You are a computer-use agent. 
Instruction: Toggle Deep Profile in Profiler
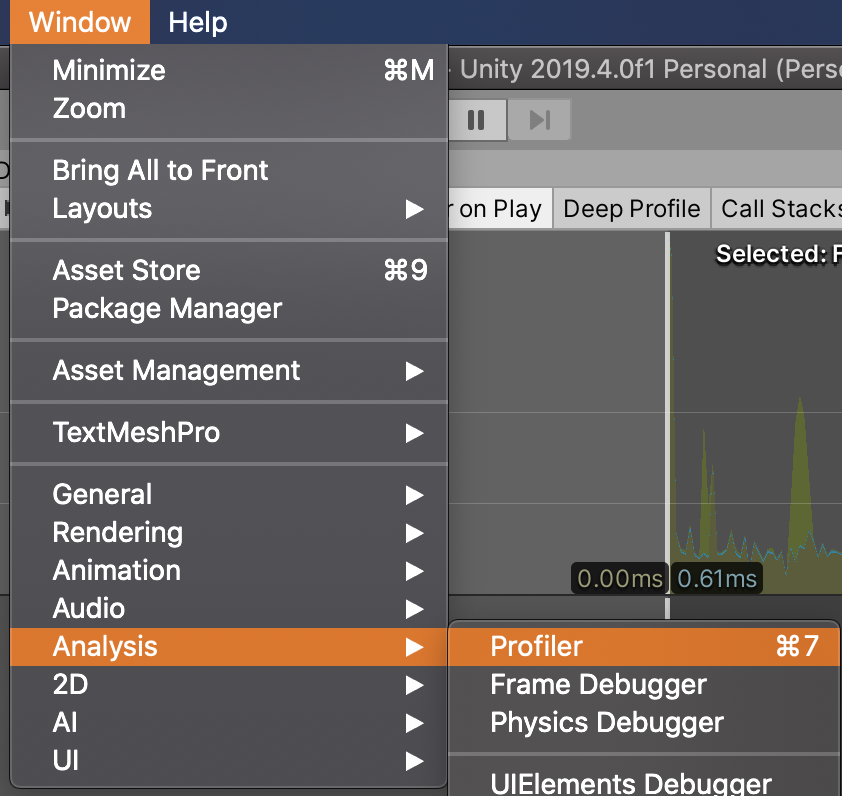click(x=632, y=208)
